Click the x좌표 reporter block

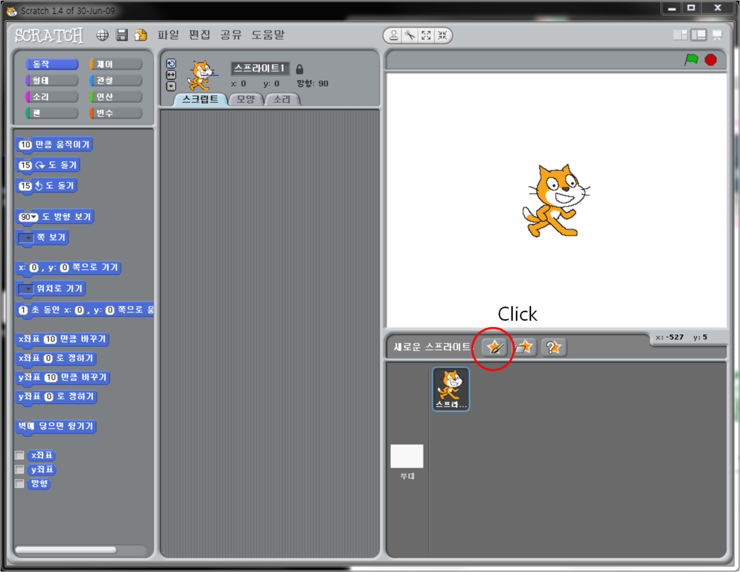pos(42,455)
